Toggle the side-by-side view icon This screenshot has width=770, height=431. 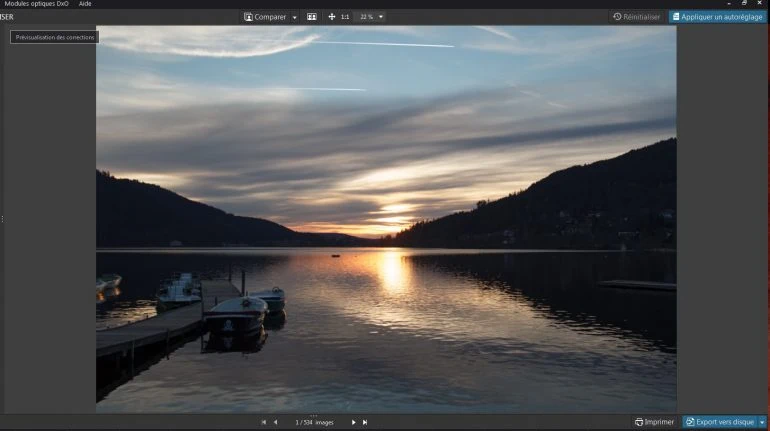(x=312, y=17)
